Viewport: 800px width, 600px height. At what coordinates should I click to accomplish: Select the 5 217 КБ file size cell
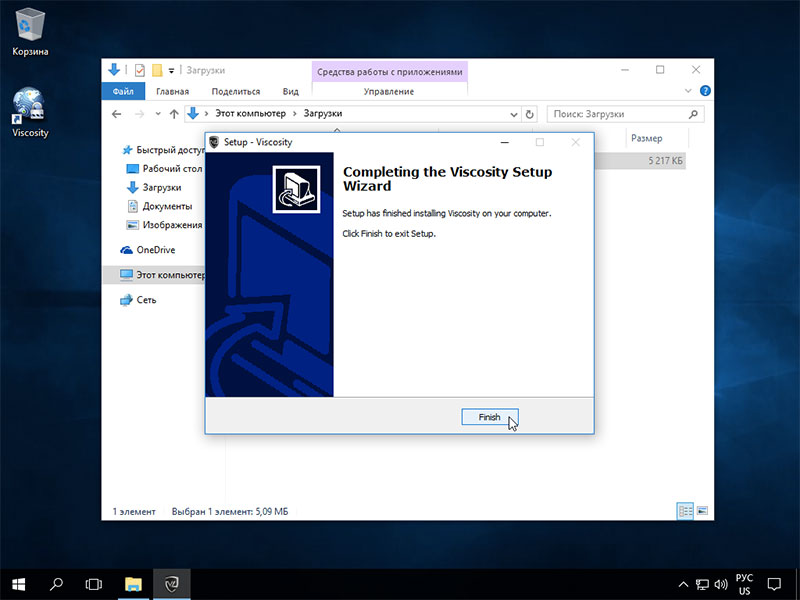click(665, 161)
